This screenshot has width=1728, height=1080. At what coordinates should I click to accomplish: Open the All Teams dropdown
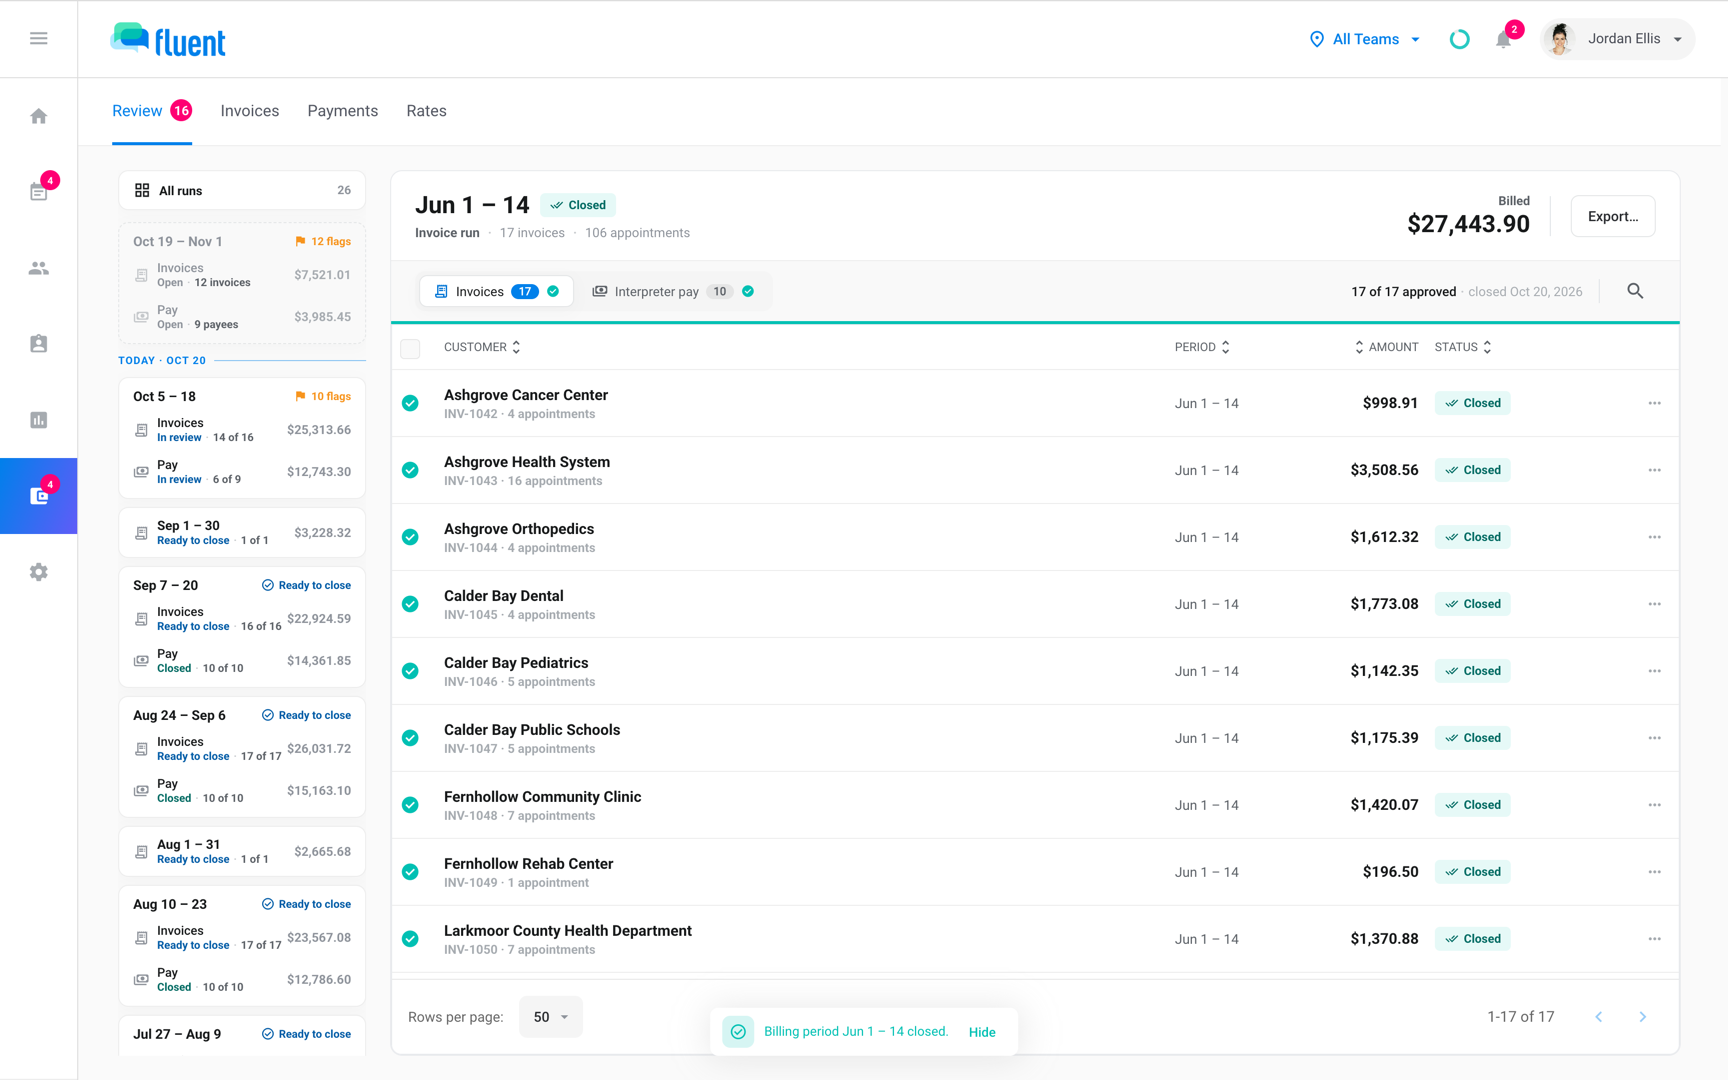click(1364, 39)
